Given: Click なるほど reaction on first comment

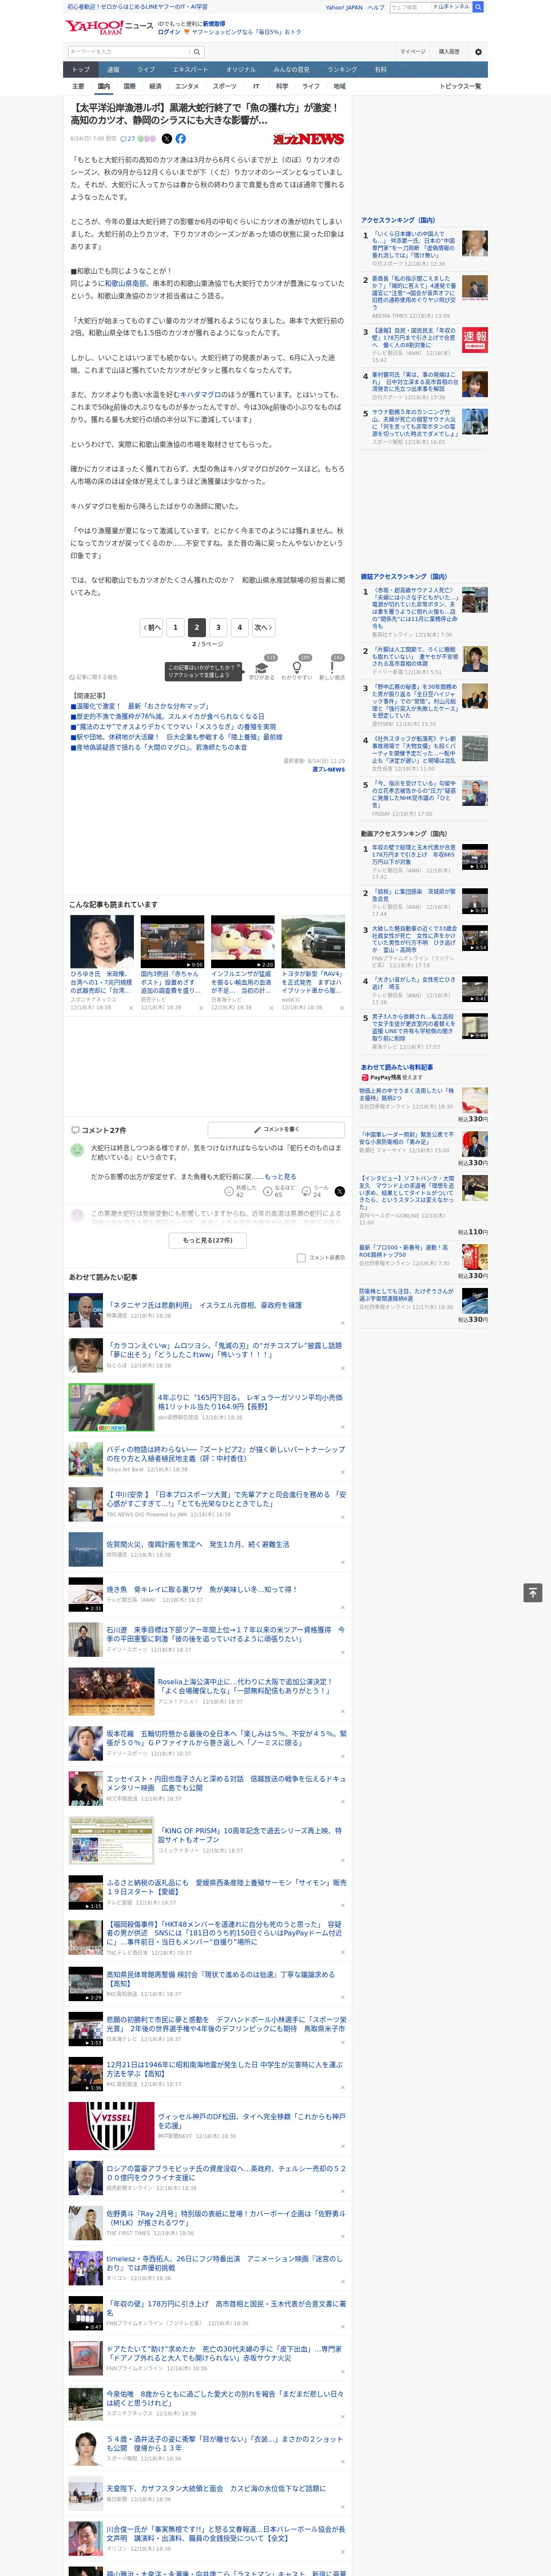Looking at the screenshot, I should tap(279, 1191).
